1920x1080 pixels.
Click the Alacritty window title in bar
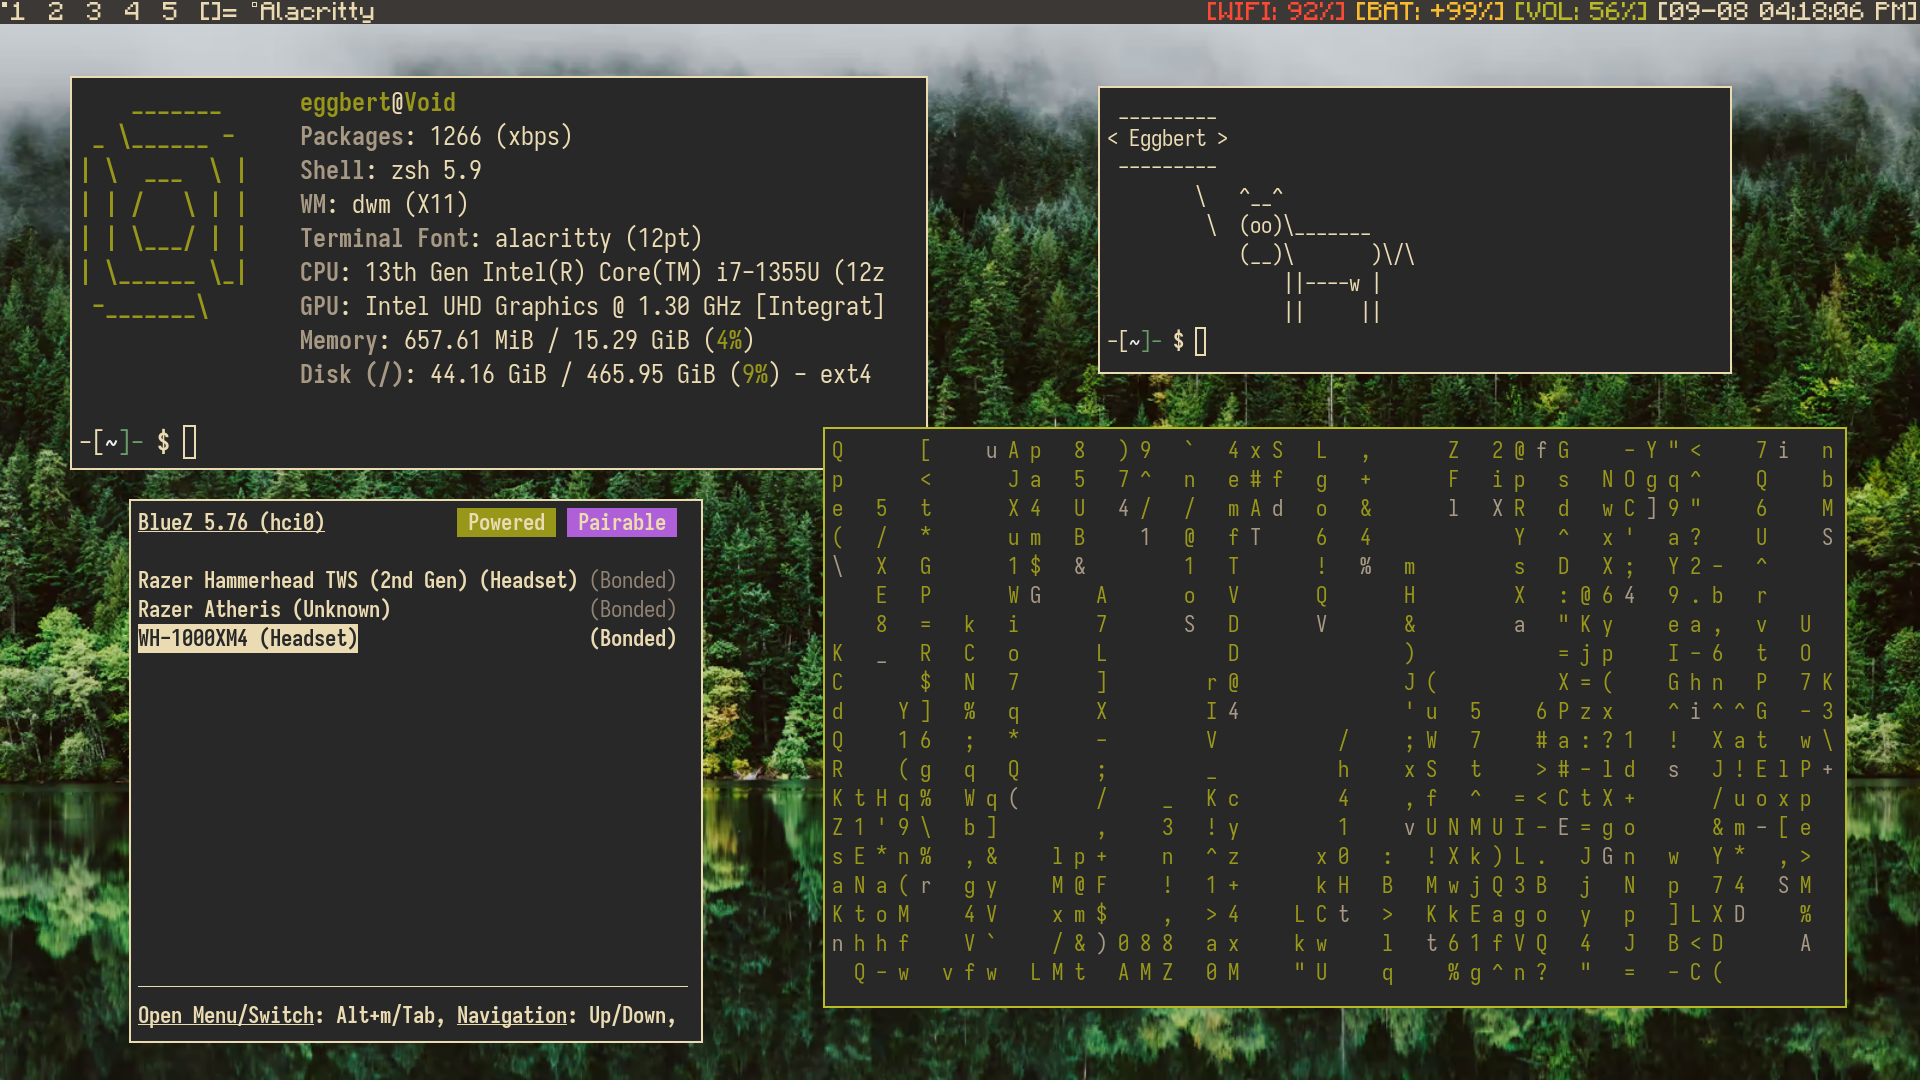(315, 12)
